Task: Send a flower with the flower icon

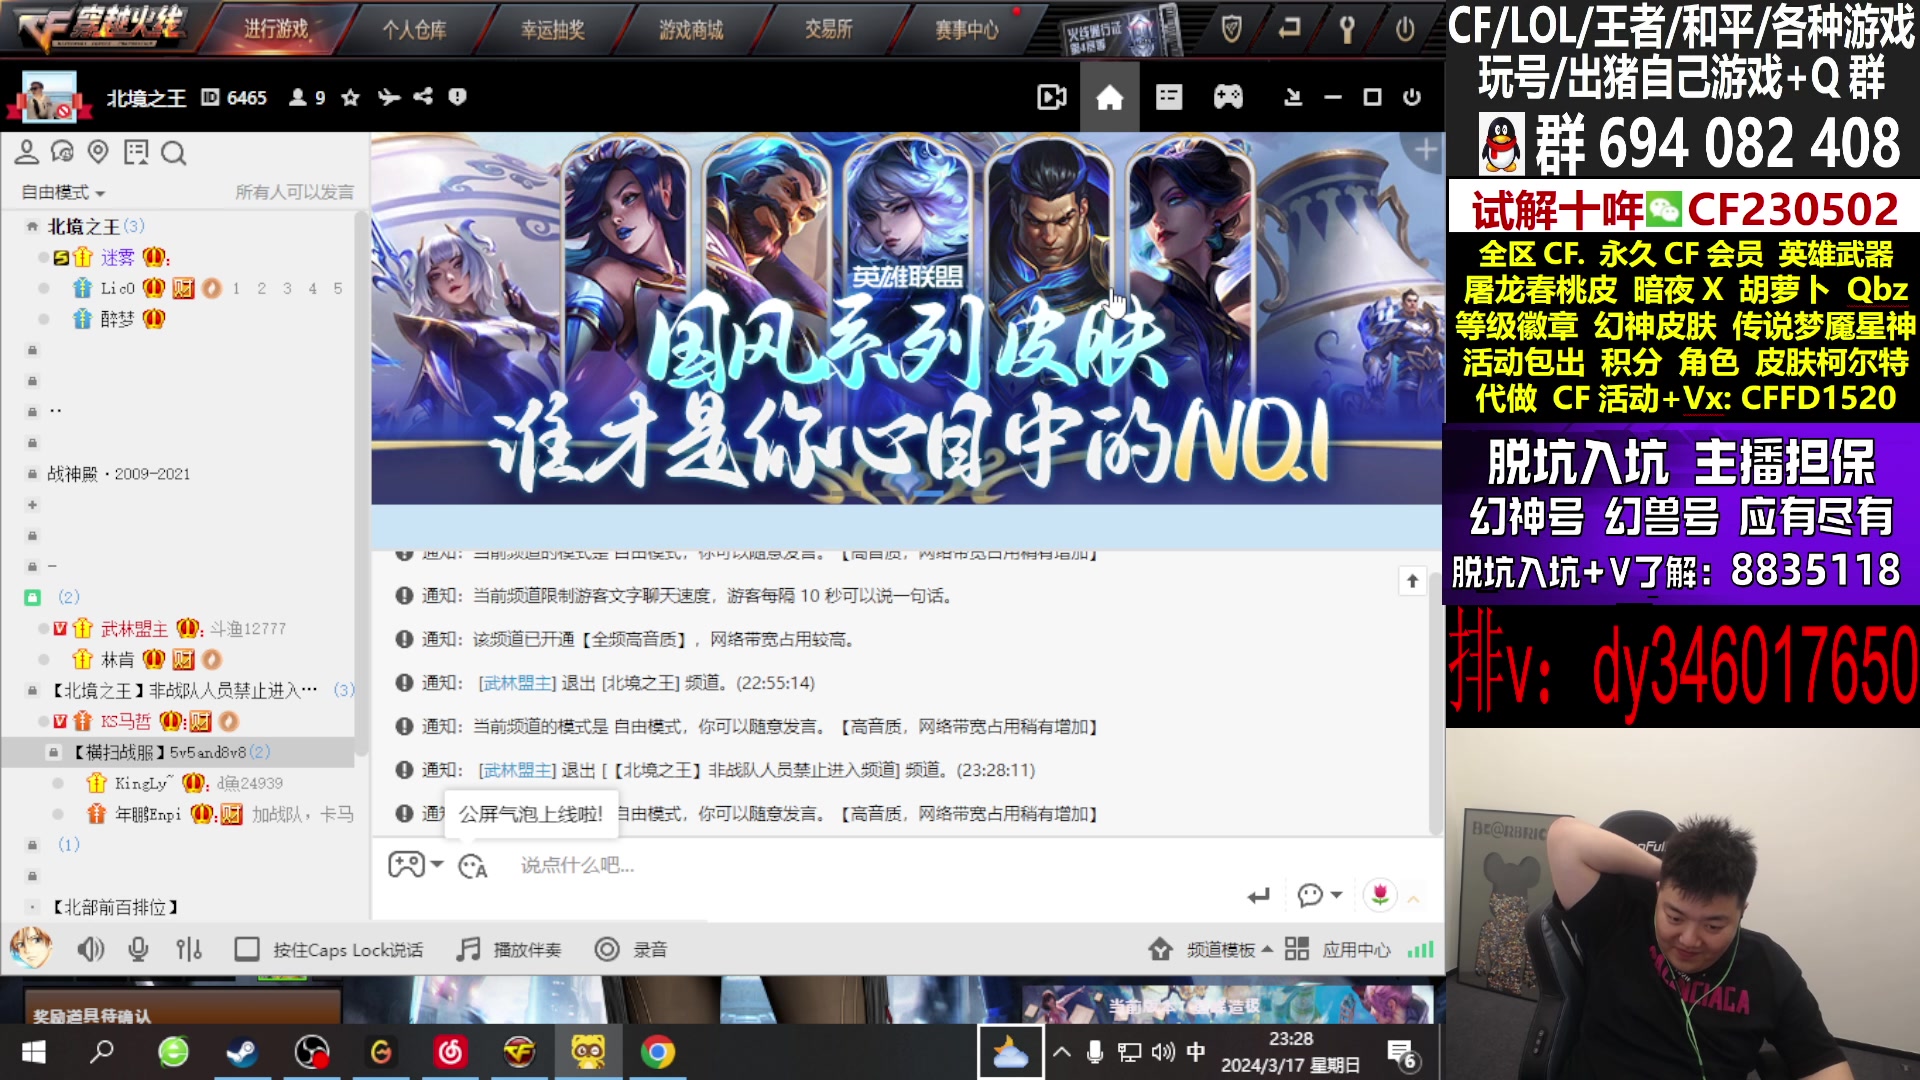Action: point(1380,894)
